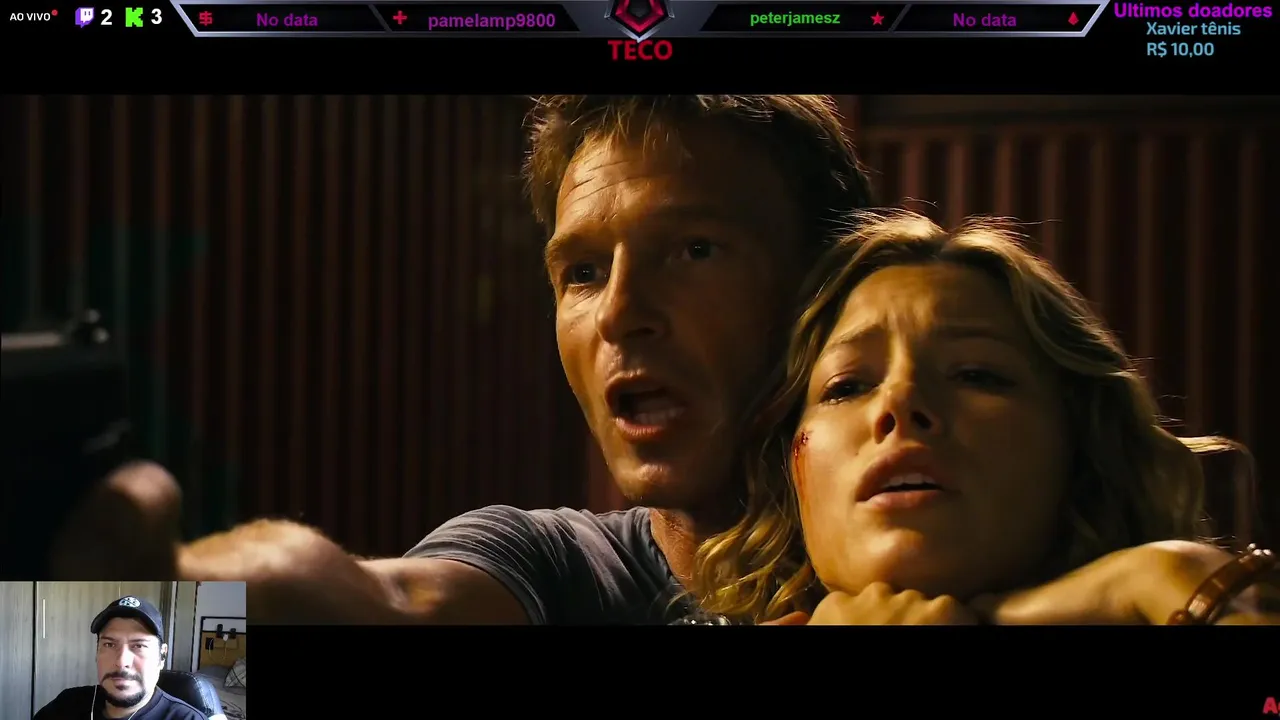
Task: Click the dollar sign donation icon
Action: pyautogui.click(x=206, y=19)
